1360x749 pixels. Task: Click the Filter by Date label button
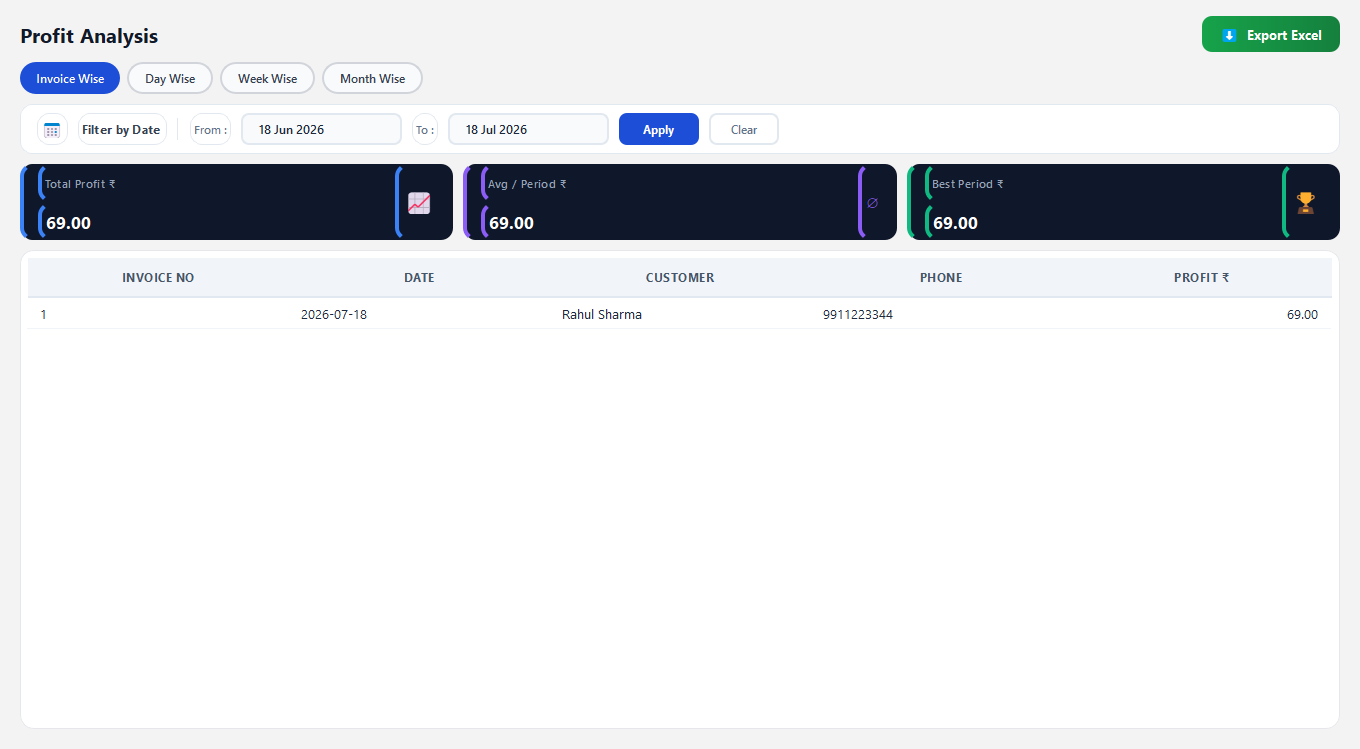pyautogui.click(x=122, y=129)
